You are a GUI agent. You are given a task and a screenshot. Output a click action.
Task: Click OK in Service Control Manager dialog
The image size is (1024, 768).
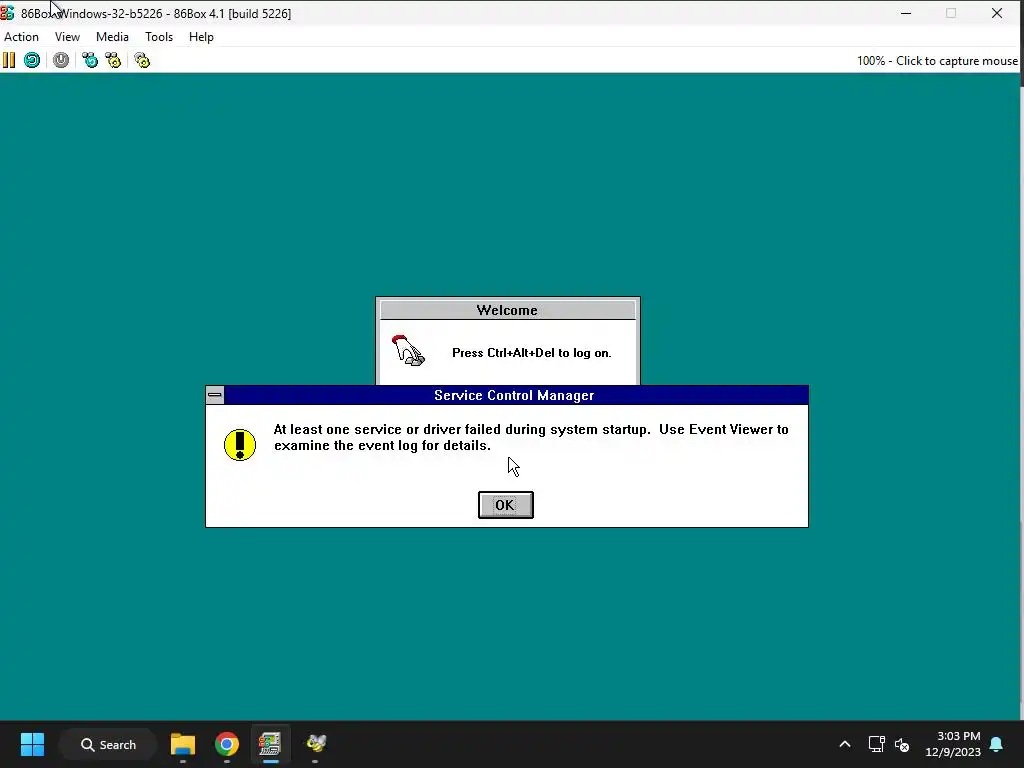(505, 505)
